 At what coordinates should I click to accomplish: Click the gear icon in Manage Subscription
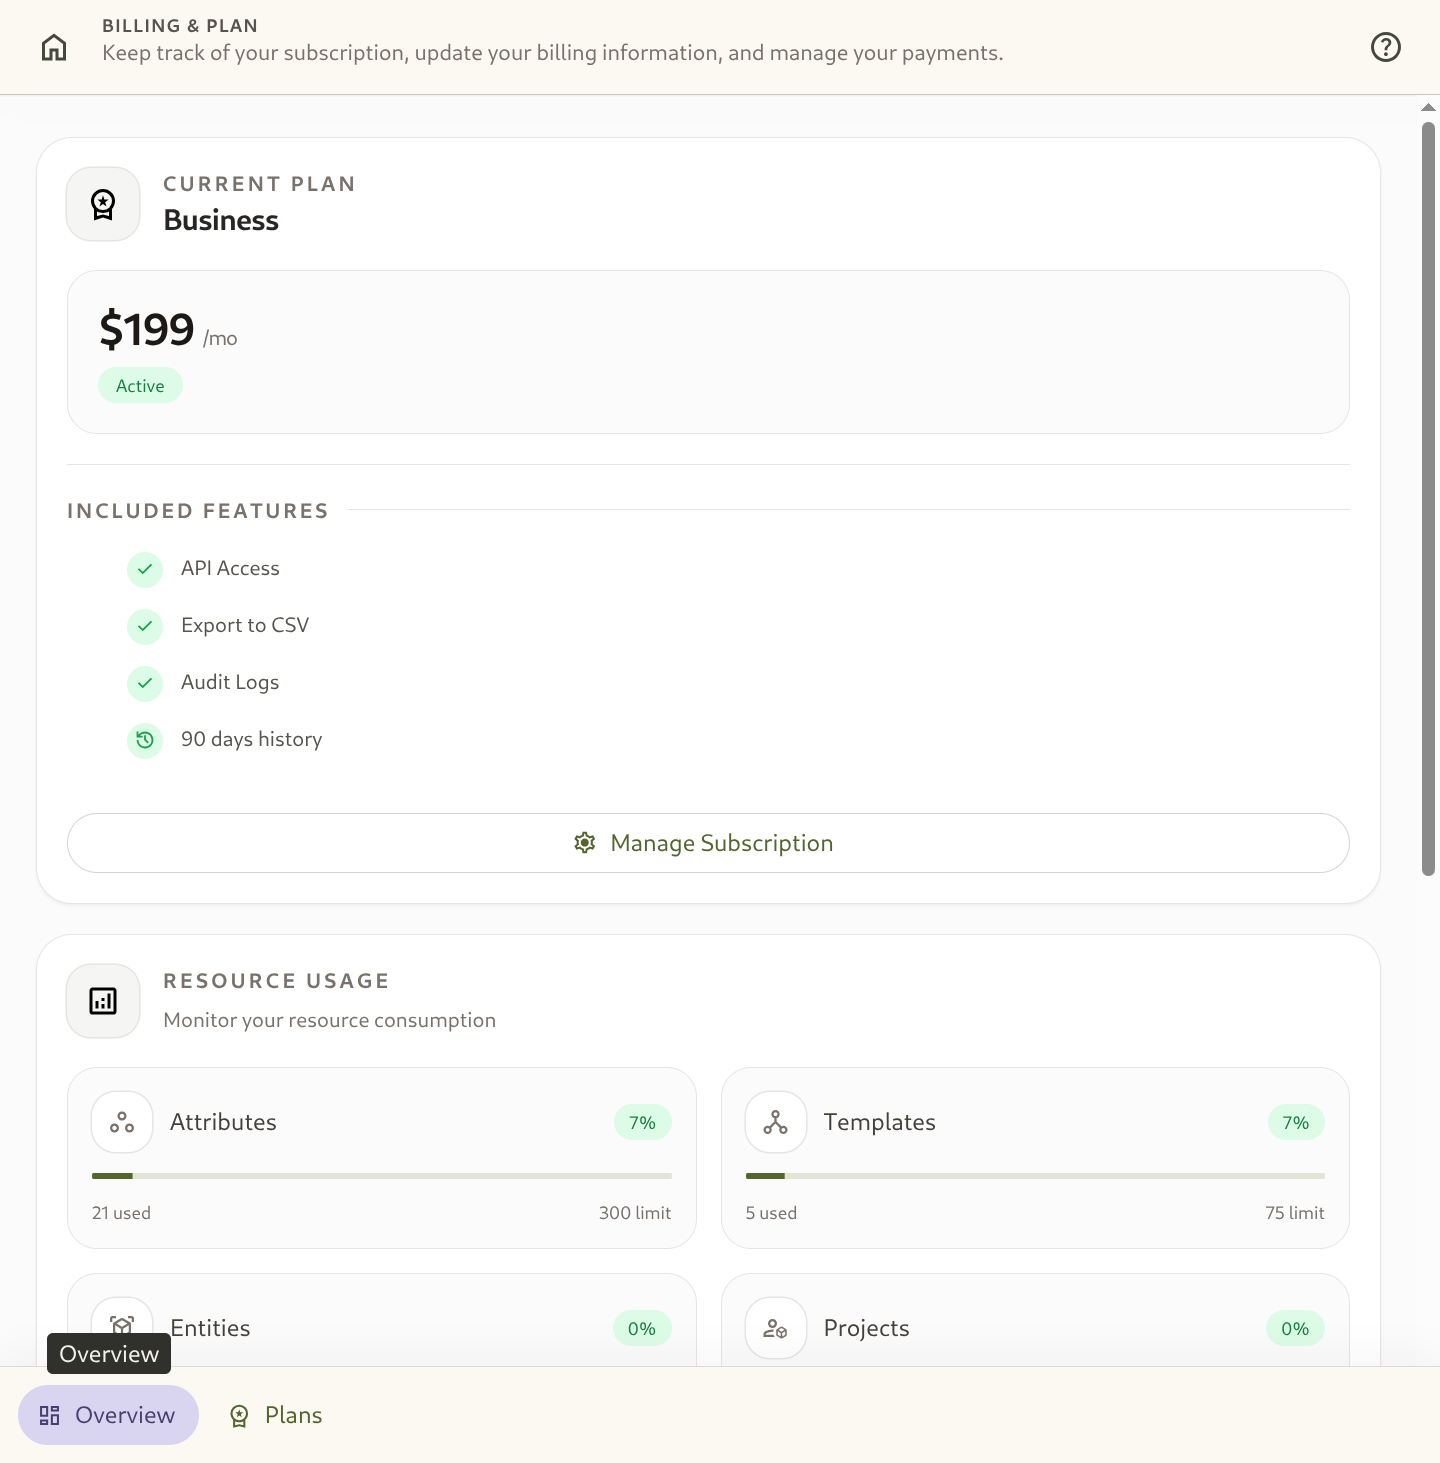pos(585,843)
